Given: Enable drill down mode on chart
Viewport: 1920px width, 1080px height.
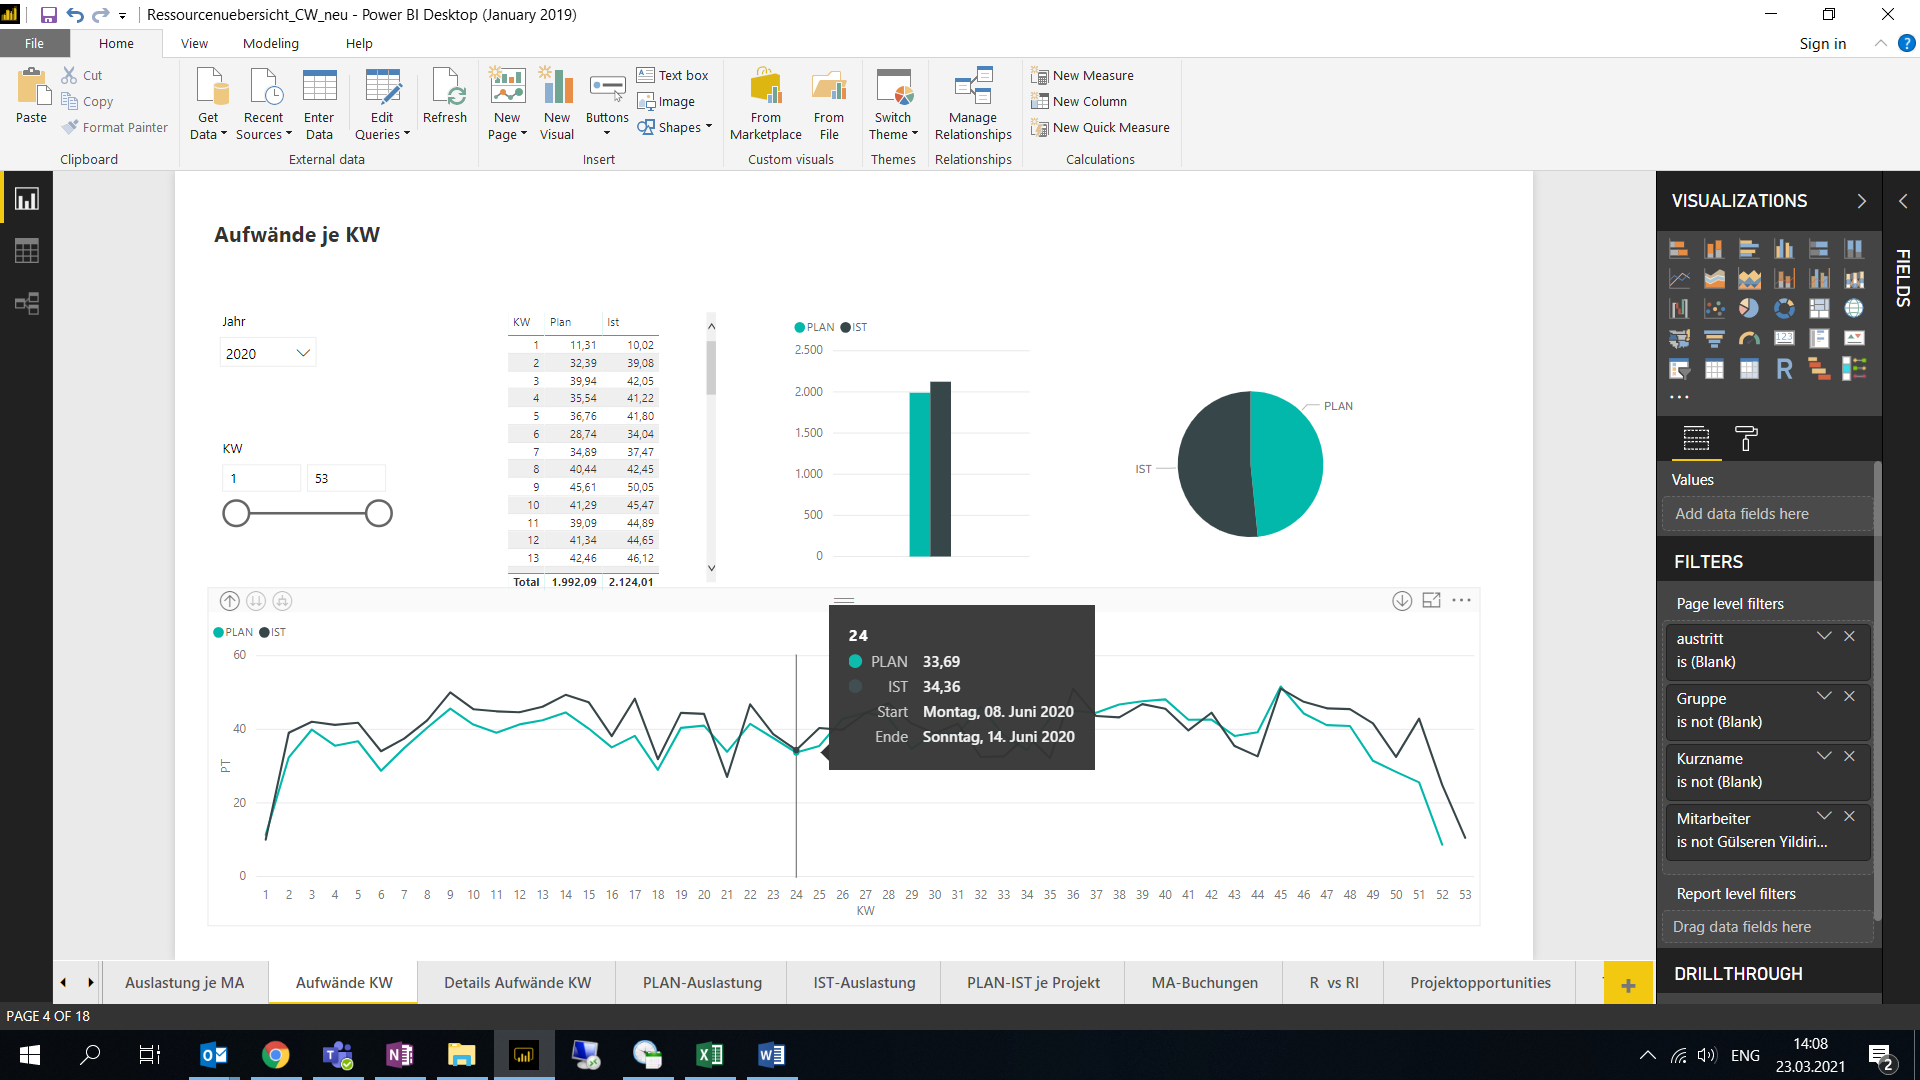Looking at the screenshot, I should [x=1402, y=601].
